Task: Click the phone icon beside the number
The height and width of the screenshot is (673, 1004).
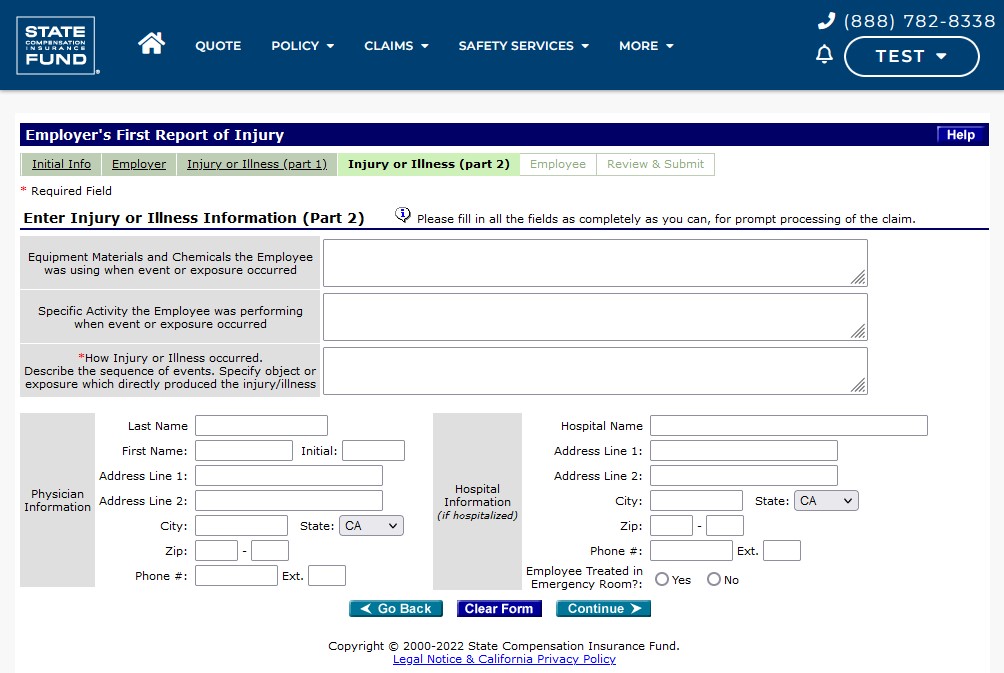Action: tap(826, 21)
